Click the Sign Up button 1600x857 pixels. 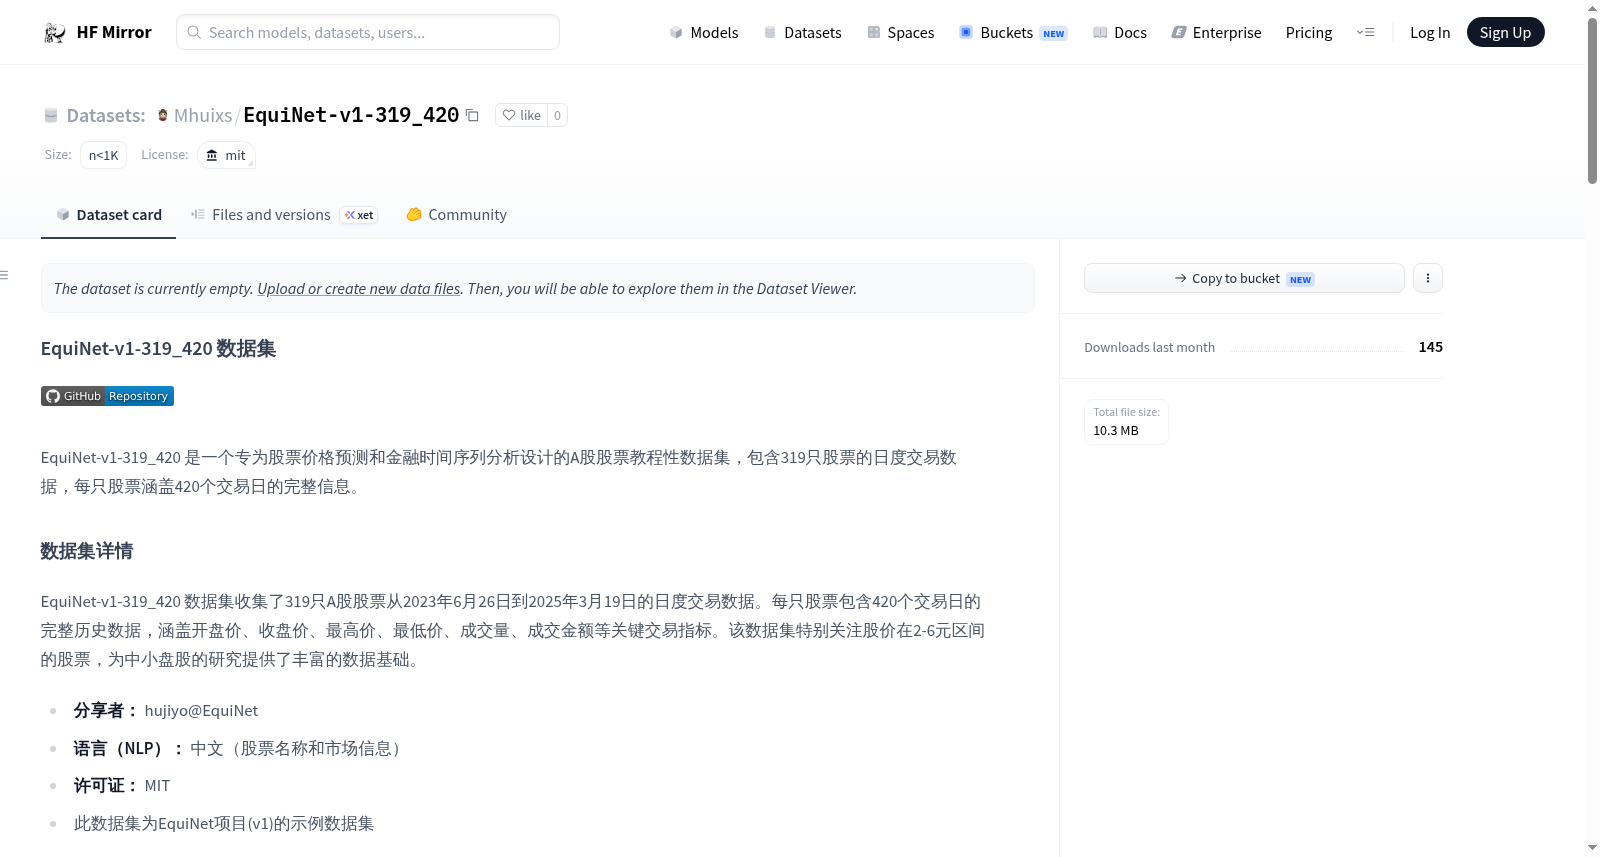click(1505, 32)
